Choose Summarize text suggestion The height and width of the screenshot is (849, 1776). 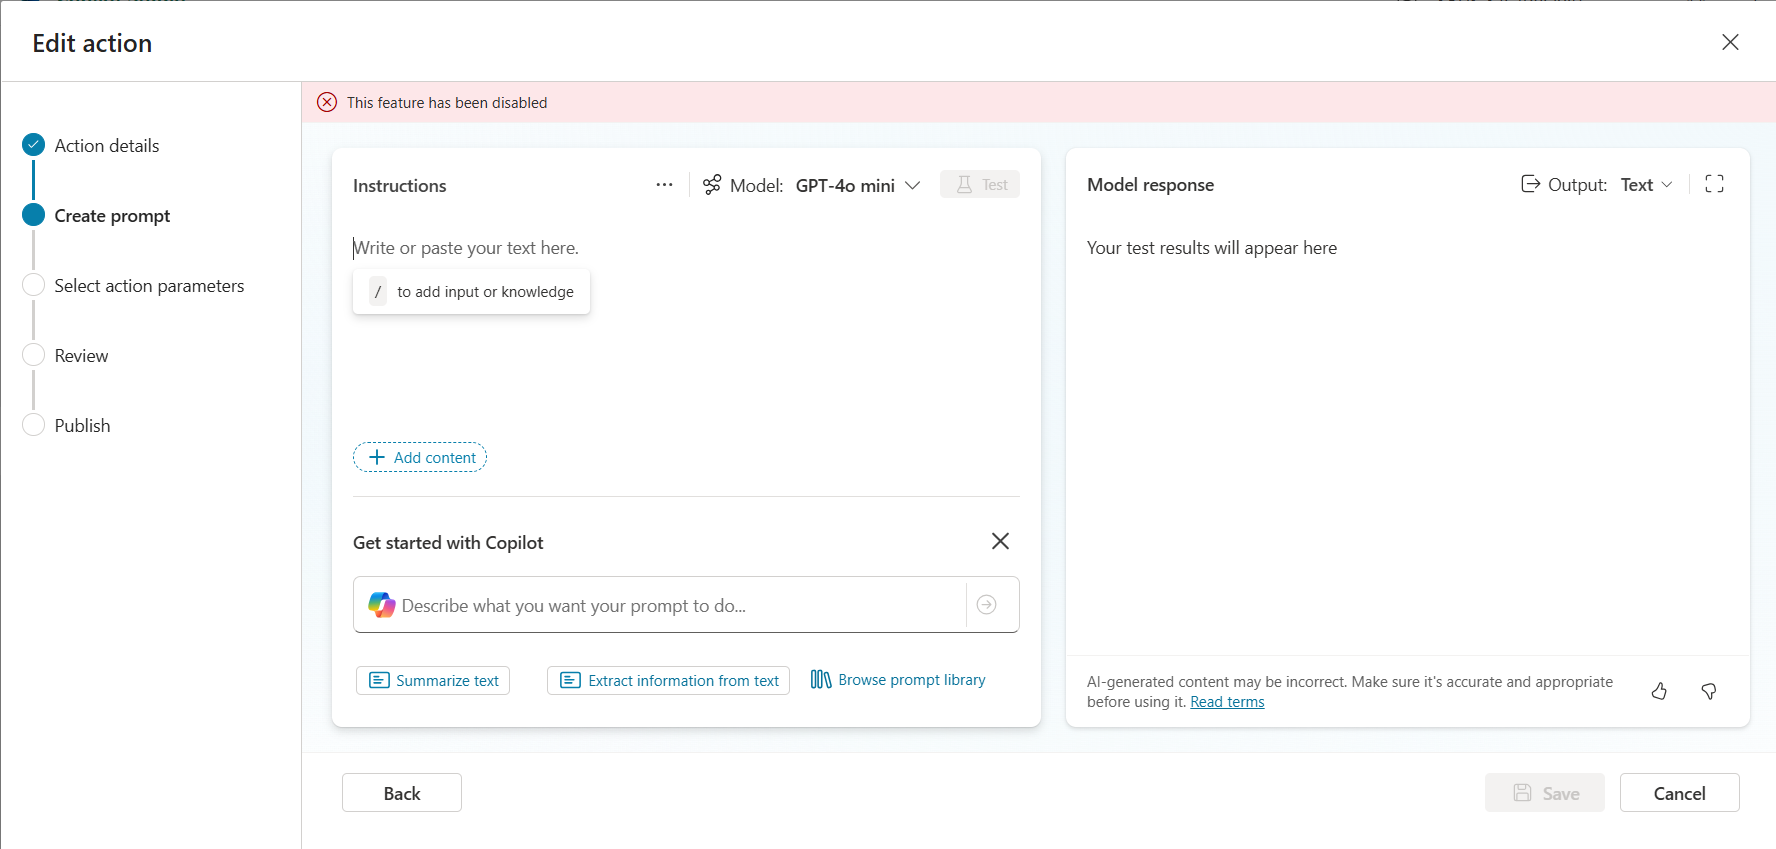point(433,680)
